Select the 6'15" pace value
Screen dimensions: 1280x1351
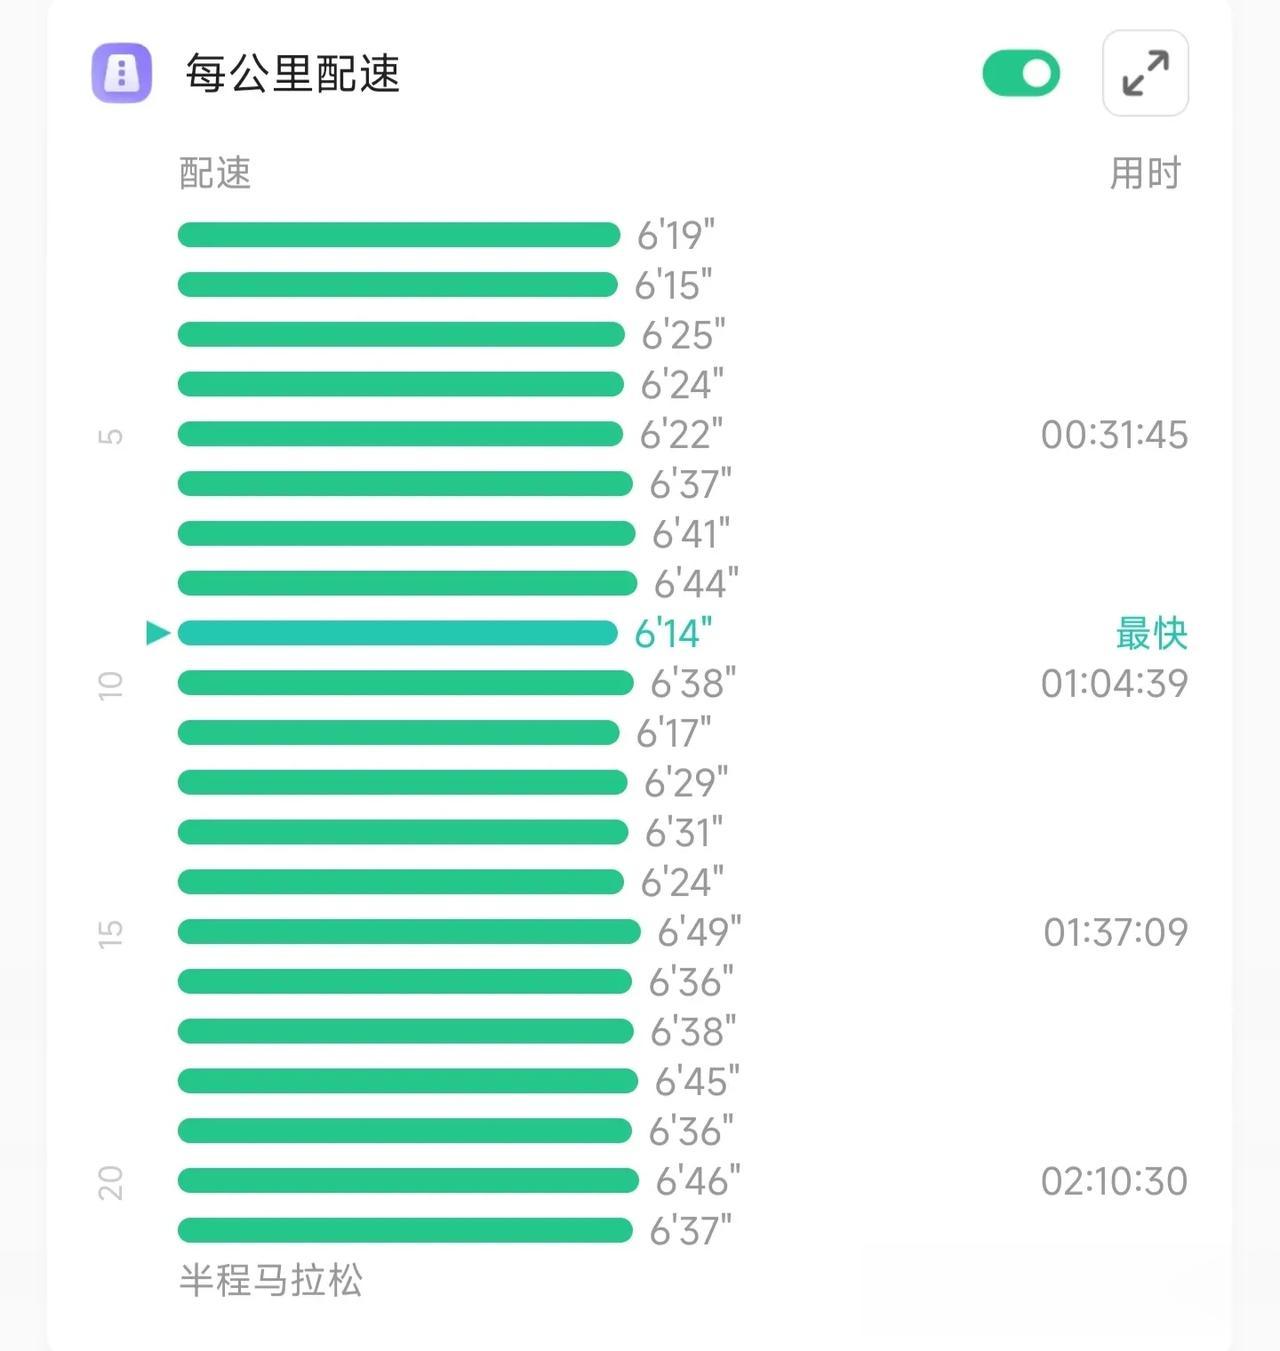pos(674,285)
